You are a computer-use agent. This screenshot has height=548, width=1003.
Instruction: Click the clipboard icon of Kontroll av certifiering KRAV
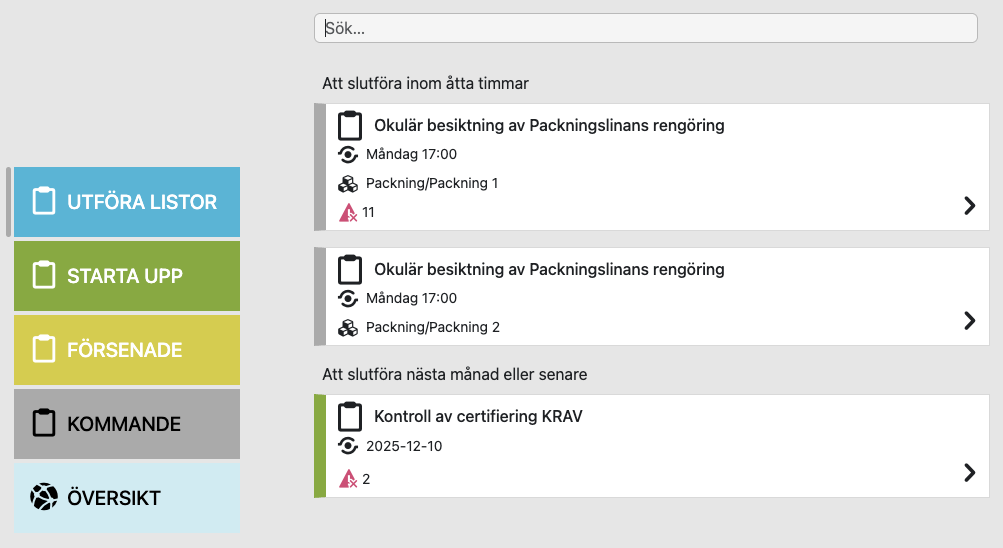click(349, 416)
